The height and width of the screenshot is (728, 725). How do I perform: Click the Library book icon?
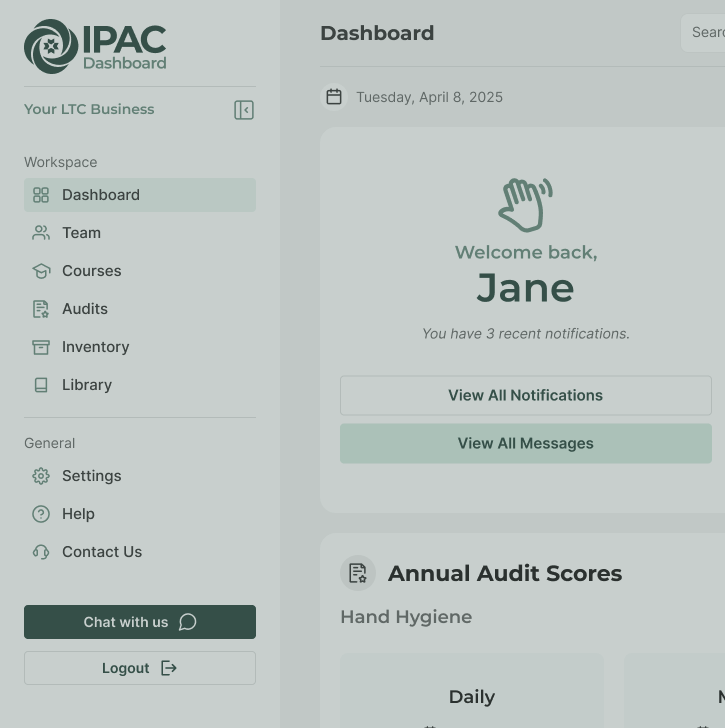tap(41, 385)
